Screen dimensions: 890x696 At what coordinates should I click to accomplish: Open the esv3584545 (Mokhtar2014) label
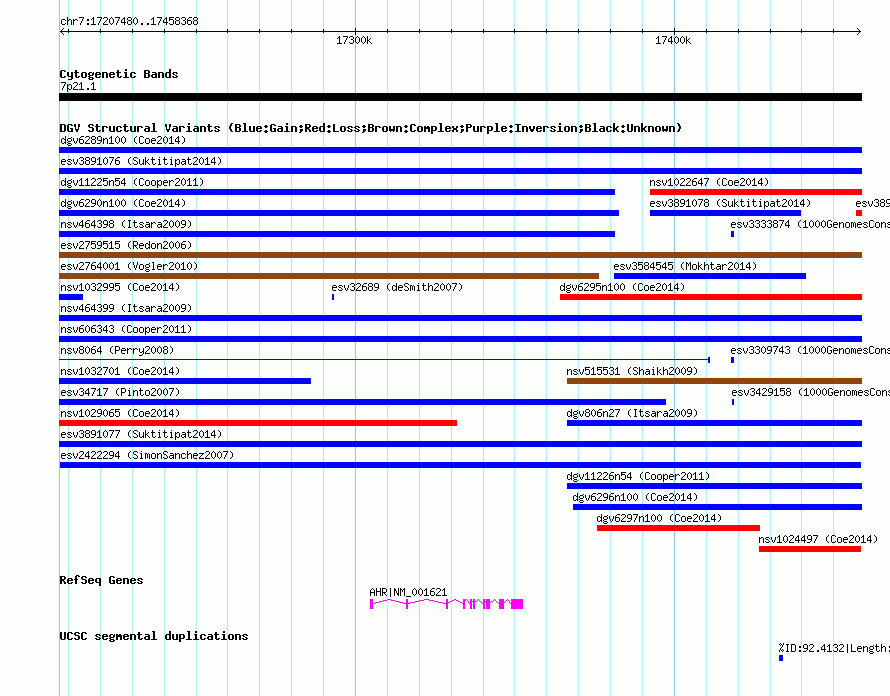(x=685, y=266)
